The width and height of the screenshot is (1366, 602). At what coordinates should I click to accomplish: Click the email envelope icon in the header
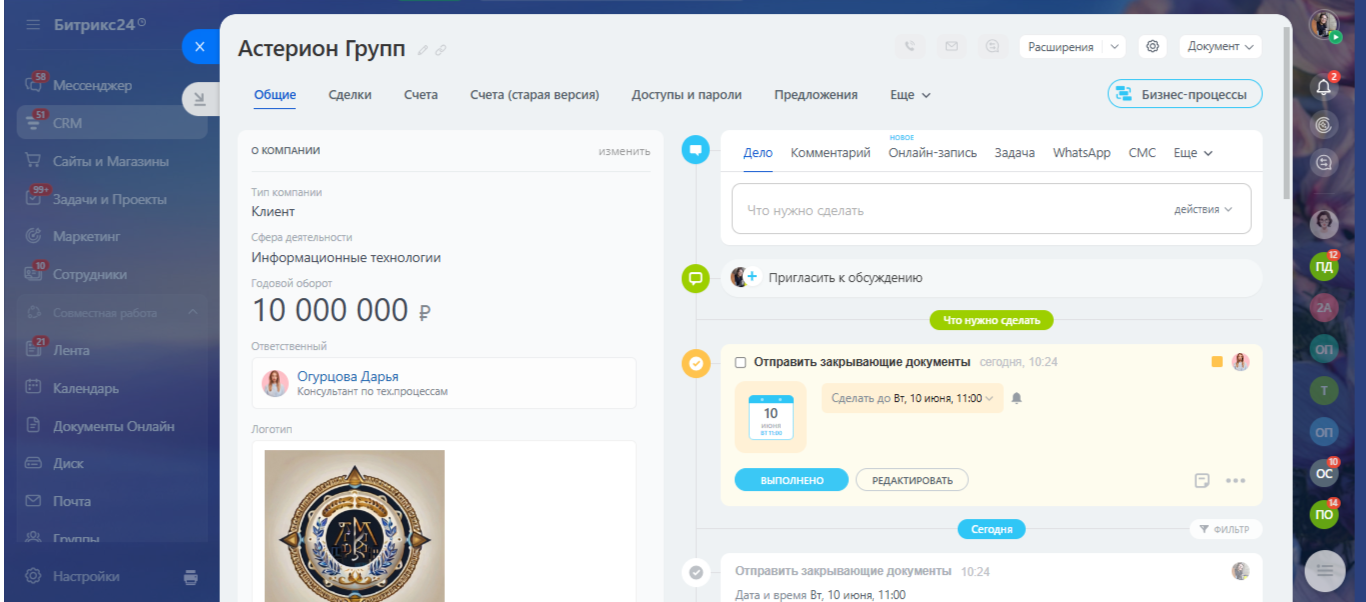click(x=951, y=46)
